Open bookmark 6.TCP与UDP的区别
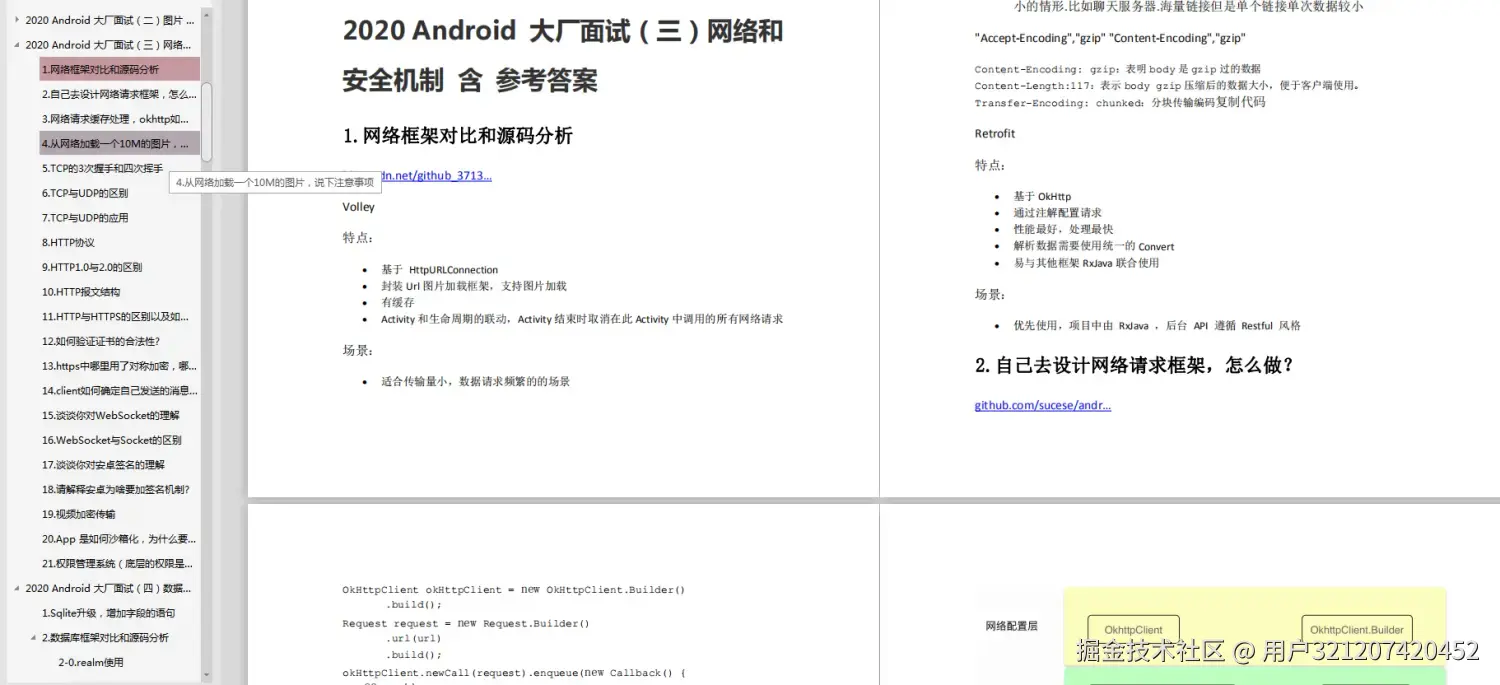Viewport: 1500px width, 685px height. [85, 193]
